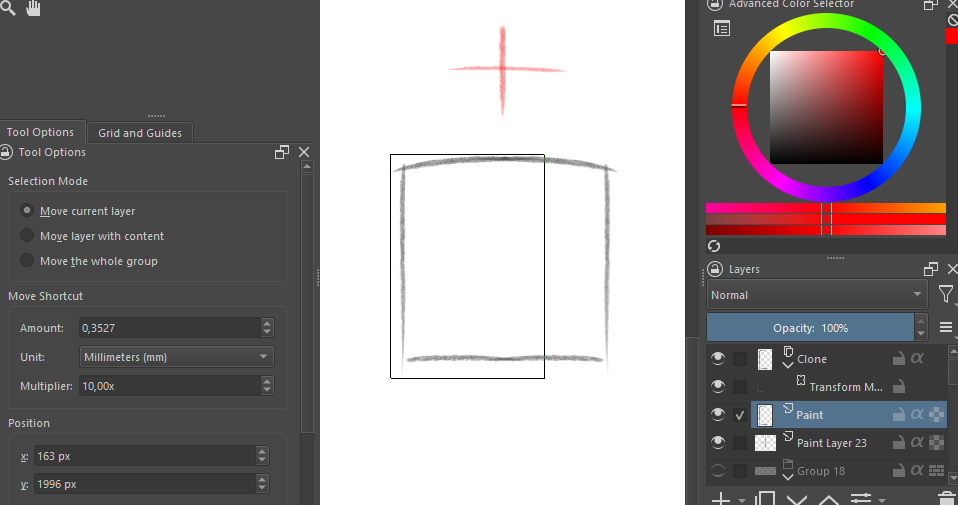Open the Normal blending mode dropdown
Viewport: 958px width, 505px height.
click(817, 295)
